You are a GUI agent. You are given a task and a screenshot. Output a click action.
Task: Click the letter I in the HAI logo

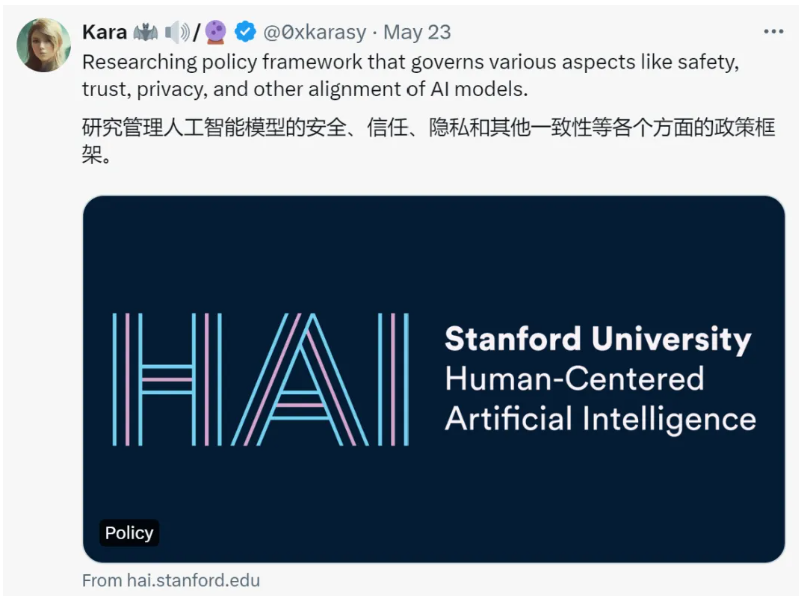point(399,379)
